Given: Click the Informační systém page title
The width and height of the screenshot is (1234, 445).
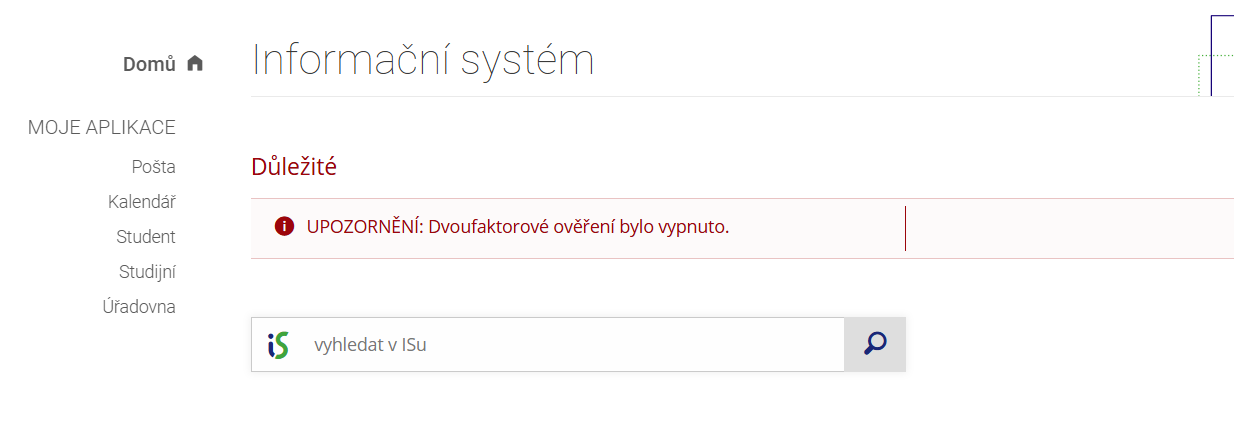Looking at the screenshot, I should coord(423,60).
